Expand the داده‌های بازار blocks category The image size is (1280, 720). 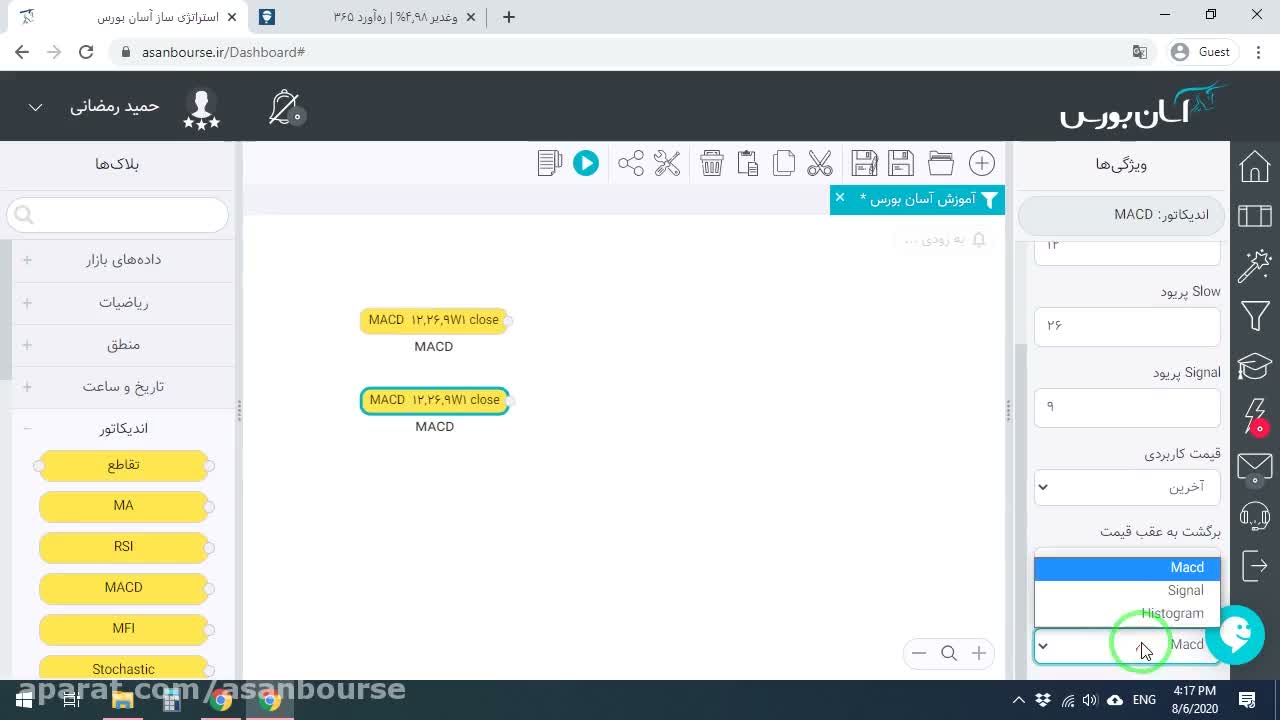124,260
